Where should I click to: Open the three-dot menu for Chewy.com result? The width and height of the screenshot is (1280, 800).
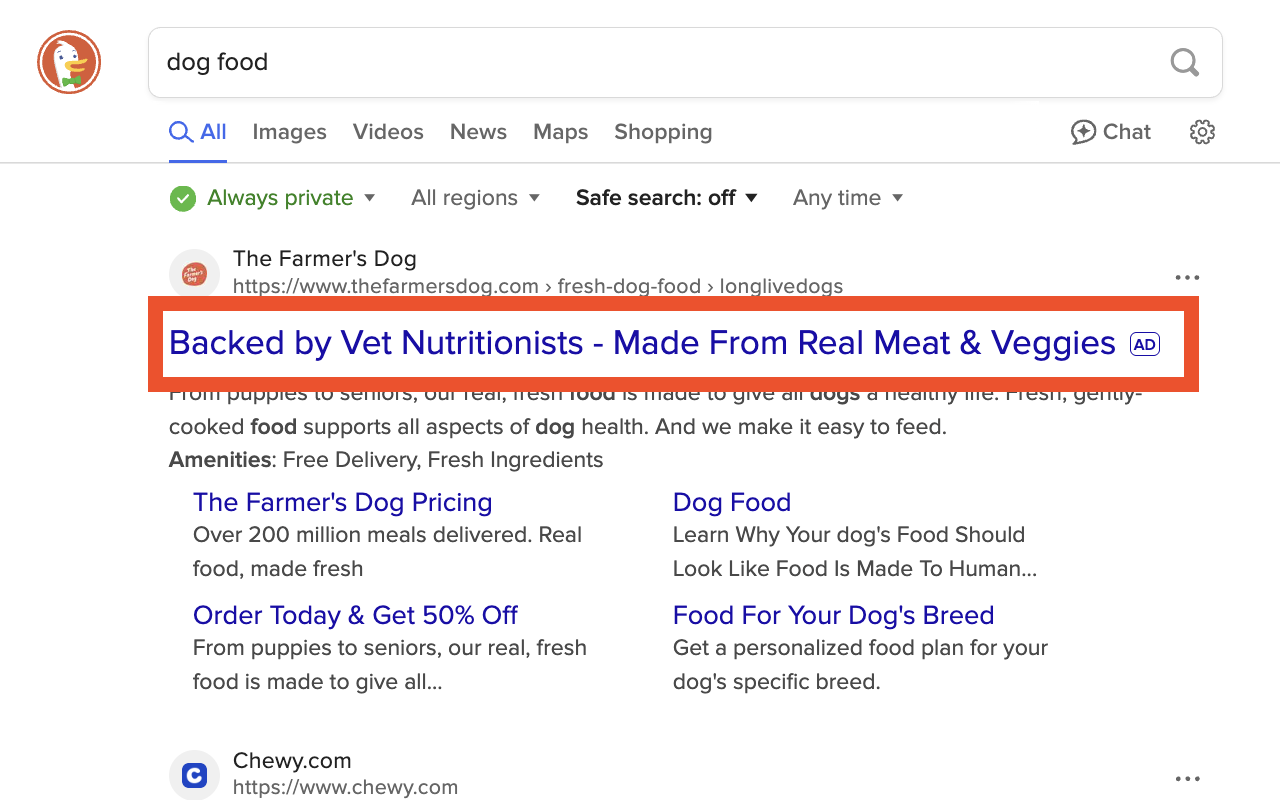coord(1187,778)
